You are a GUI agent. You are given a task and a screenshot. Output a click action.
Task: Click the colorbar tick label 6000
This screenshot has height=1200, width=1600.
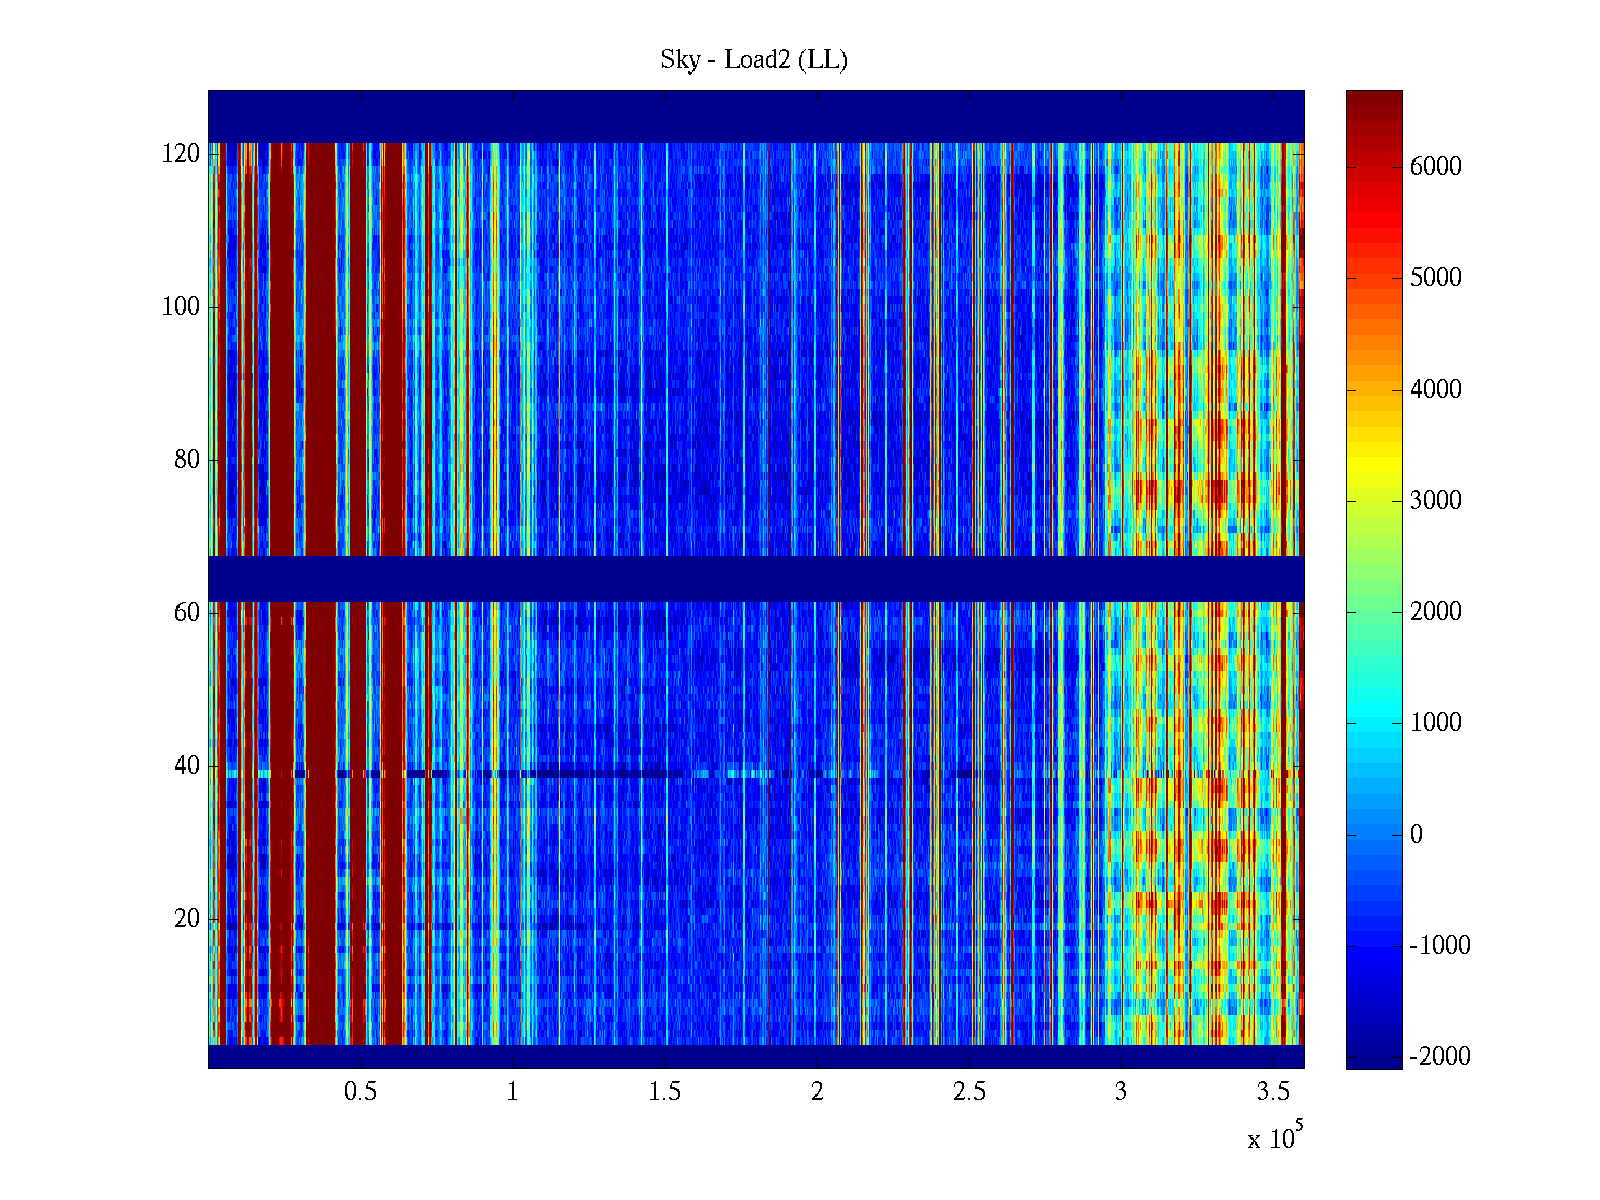click(1435, 167)
